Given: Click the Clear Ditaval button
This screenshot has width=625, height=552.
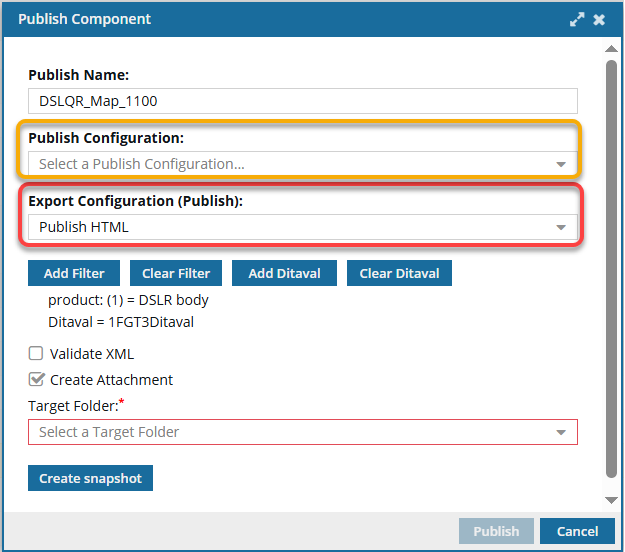Looking at the screenshot, I should pos(399,273).
